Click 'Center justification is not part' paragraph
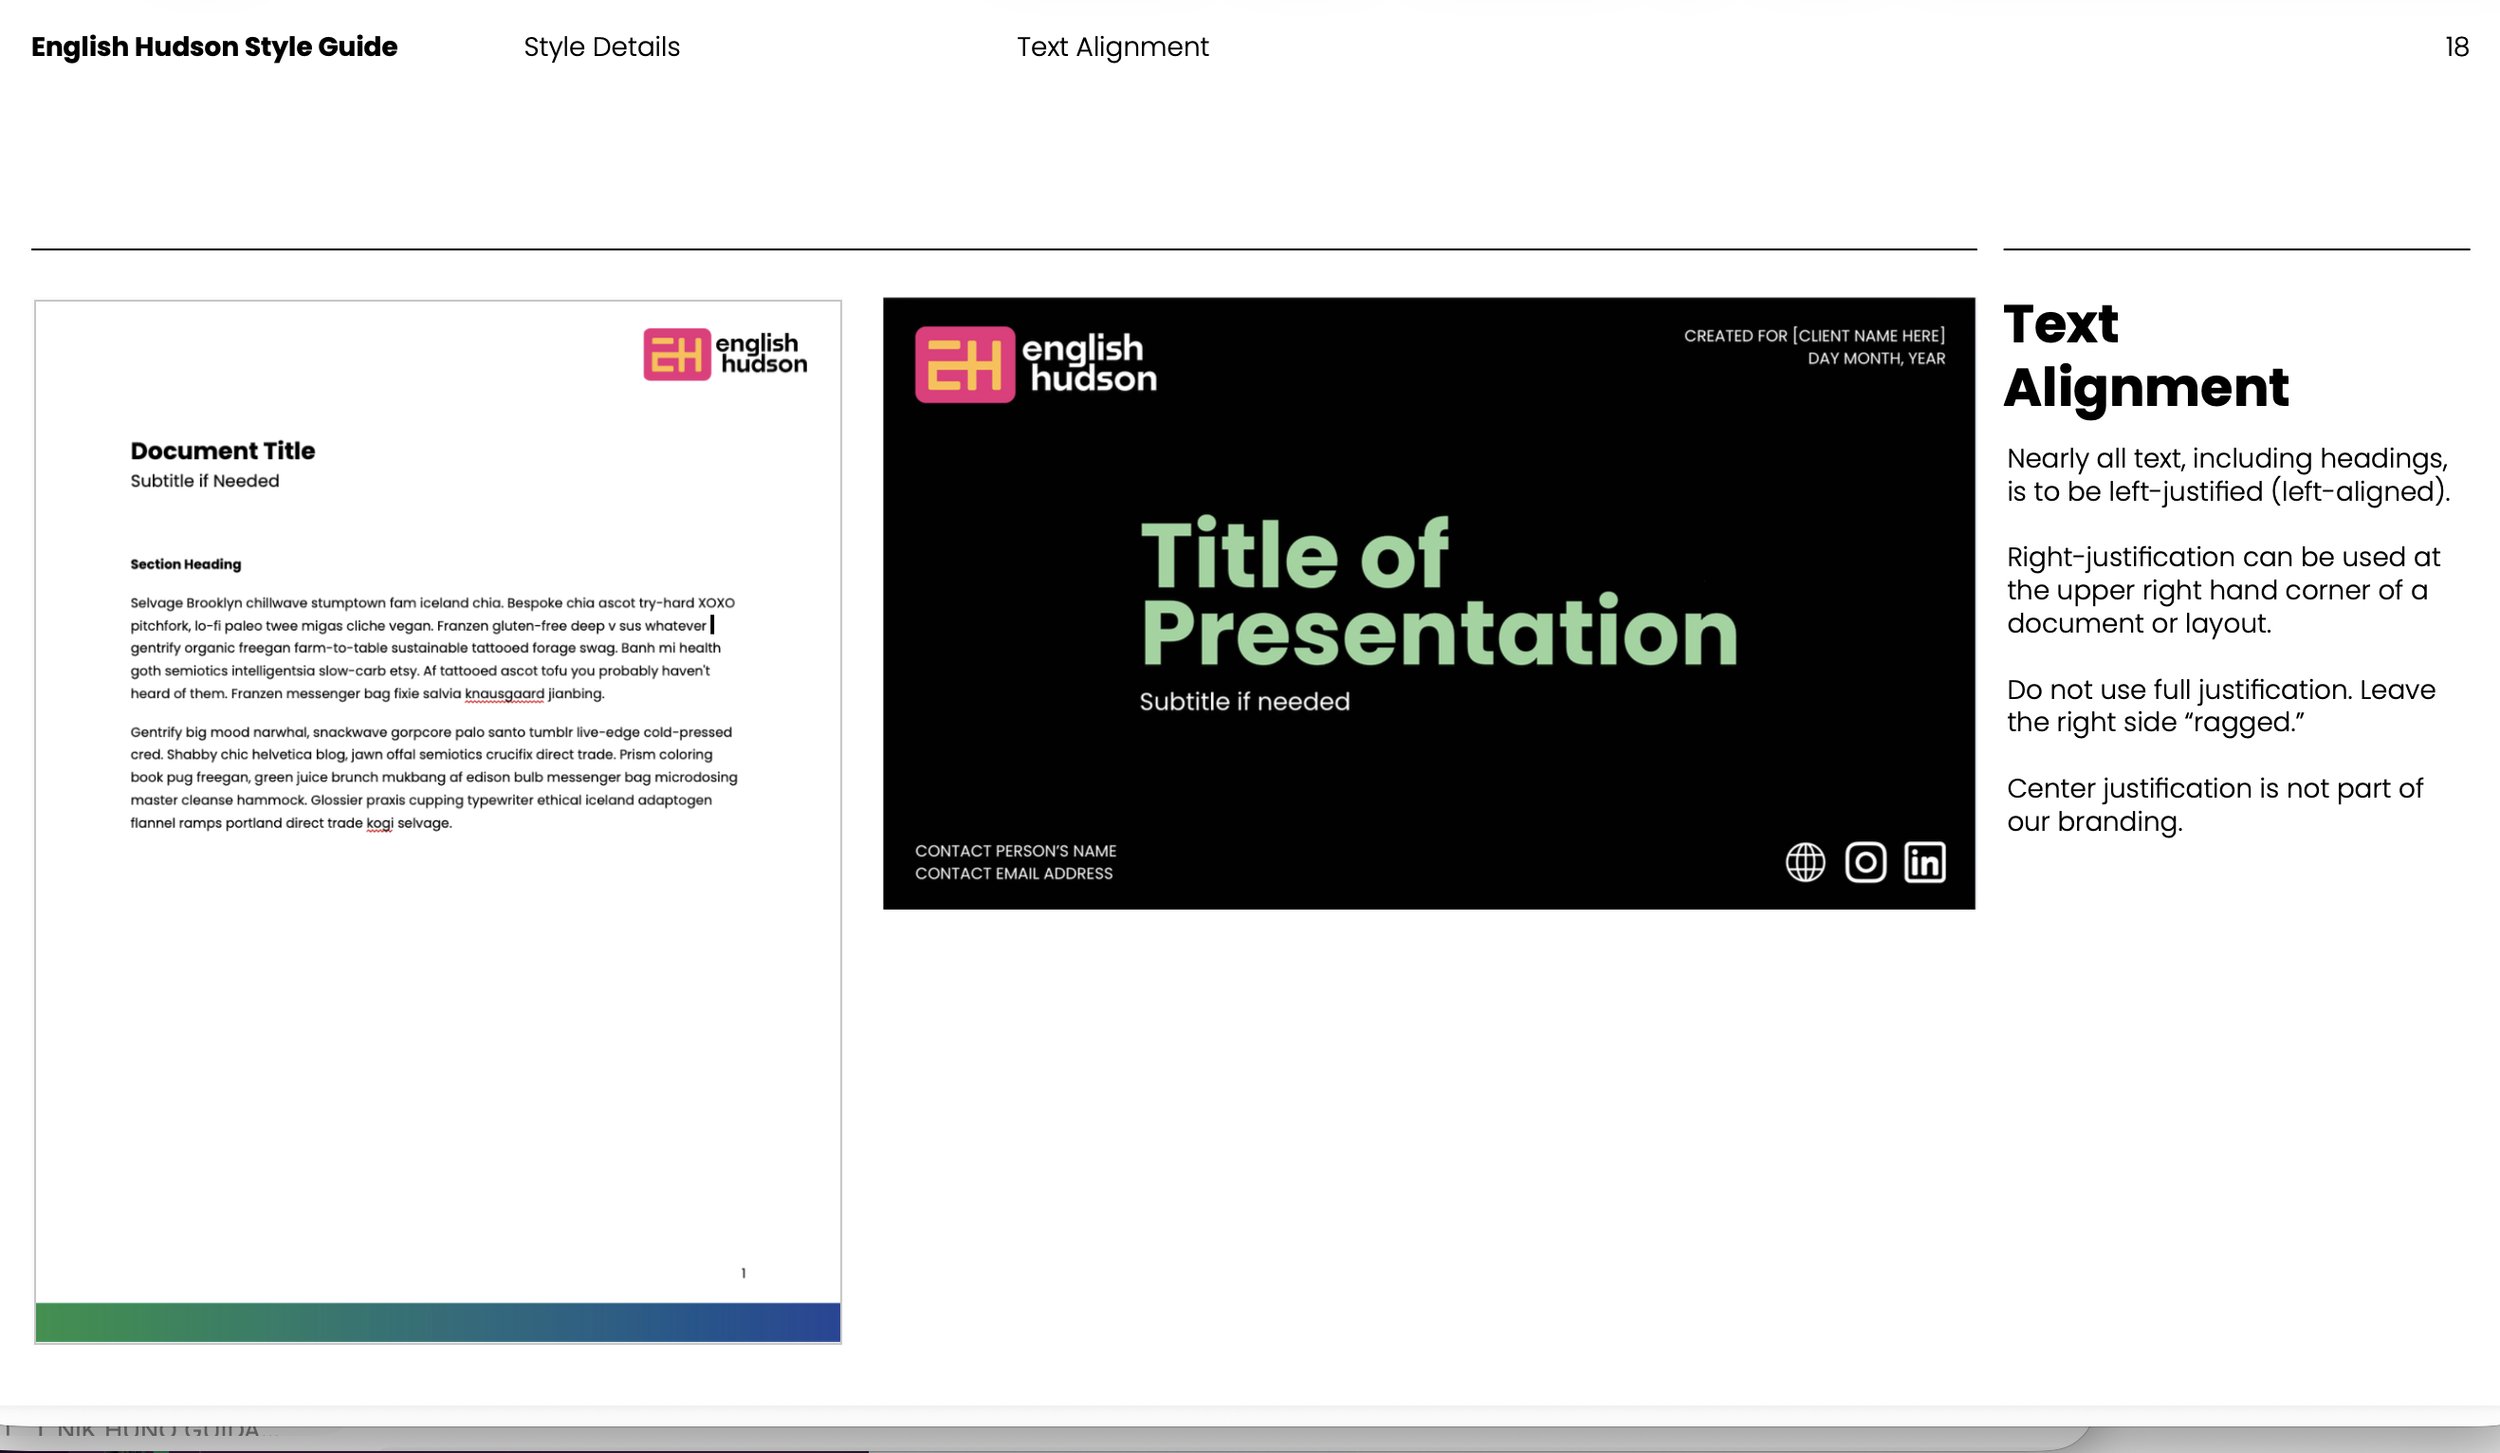This screenshot has width=2500, height=1453. pos(2214,805)
